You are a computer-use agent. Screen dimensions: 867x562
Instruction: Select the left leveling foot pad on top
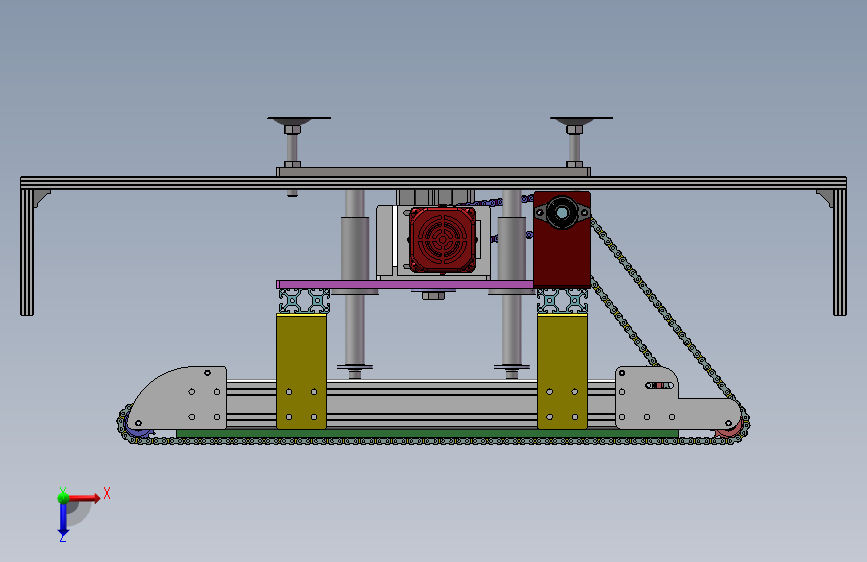299,120
